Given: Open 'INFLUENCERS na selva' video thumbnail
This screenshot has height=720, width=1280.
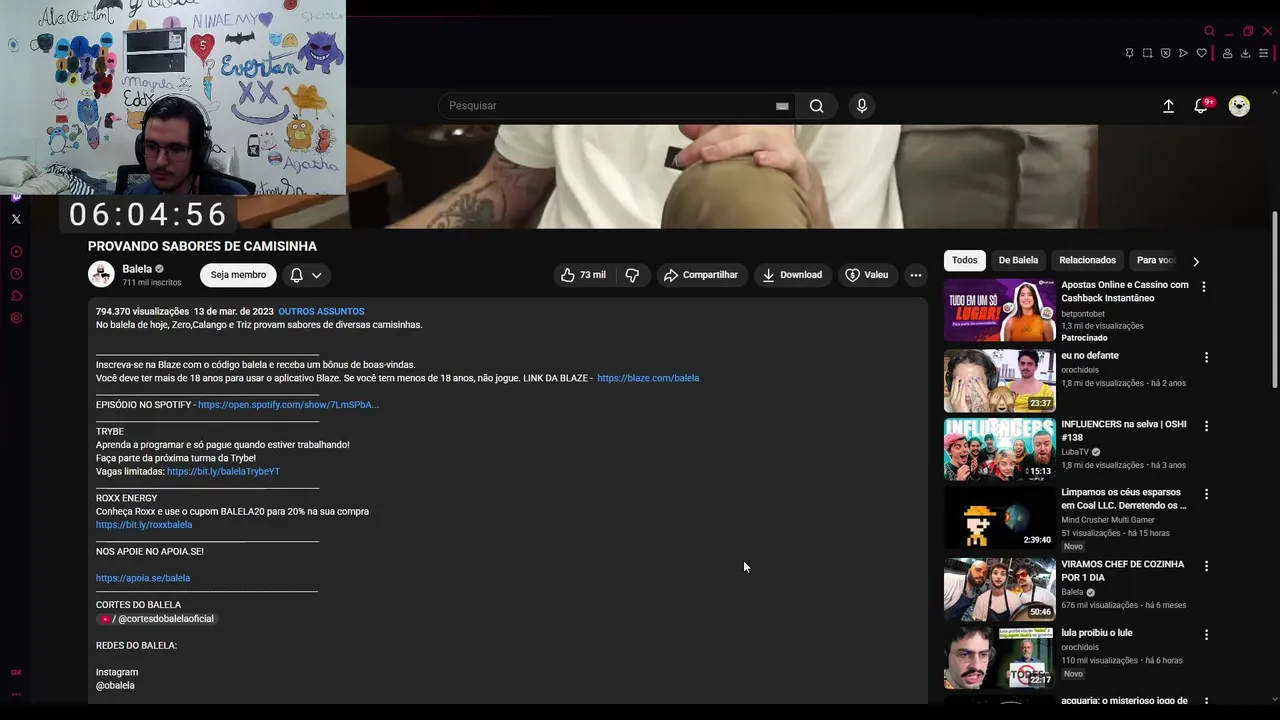Looking at the screenshot, I should tap(1000, 450).
